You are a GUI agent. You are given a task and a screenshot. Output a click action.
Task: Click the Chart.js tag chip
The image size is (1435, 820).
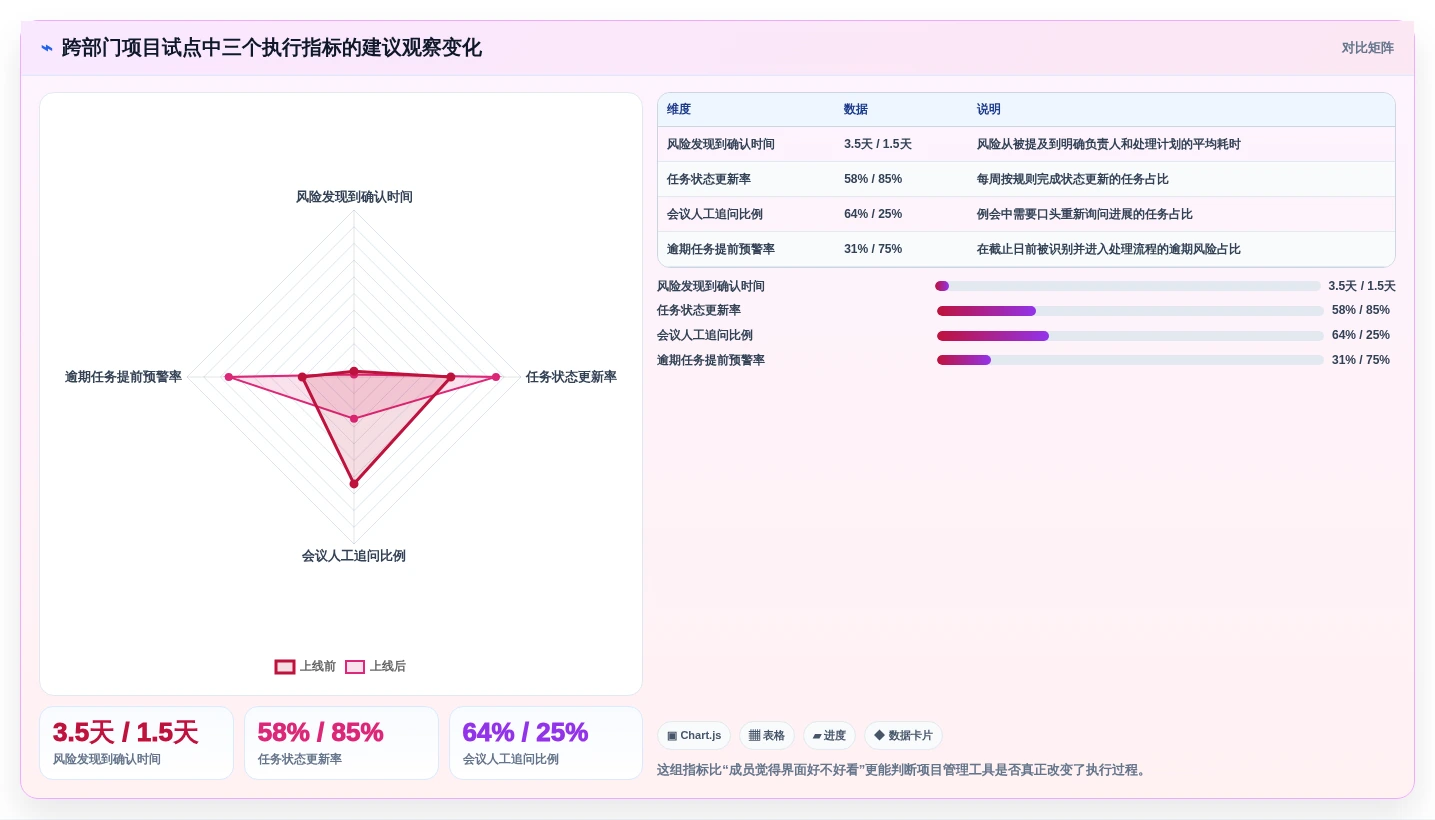click(x=694, y=736)
